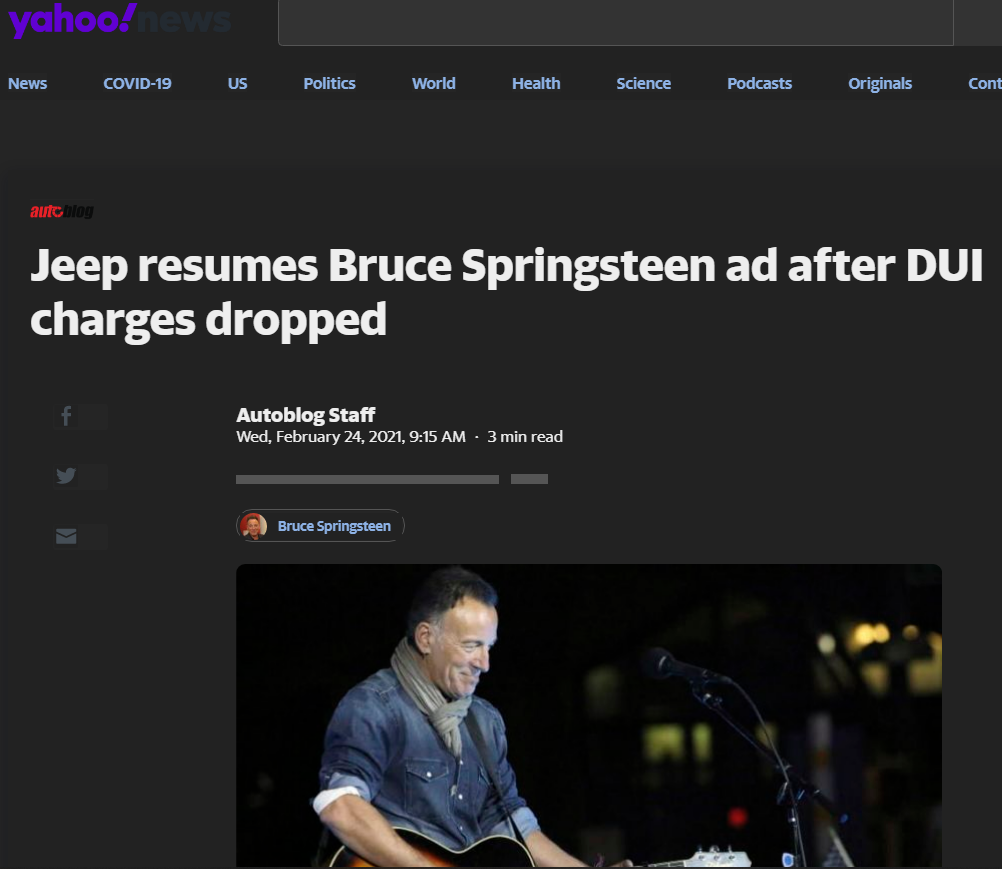Click inside the search input field
Viewport: 1002px width, 869px height.
pyautogui.click(x=615, y=22)
